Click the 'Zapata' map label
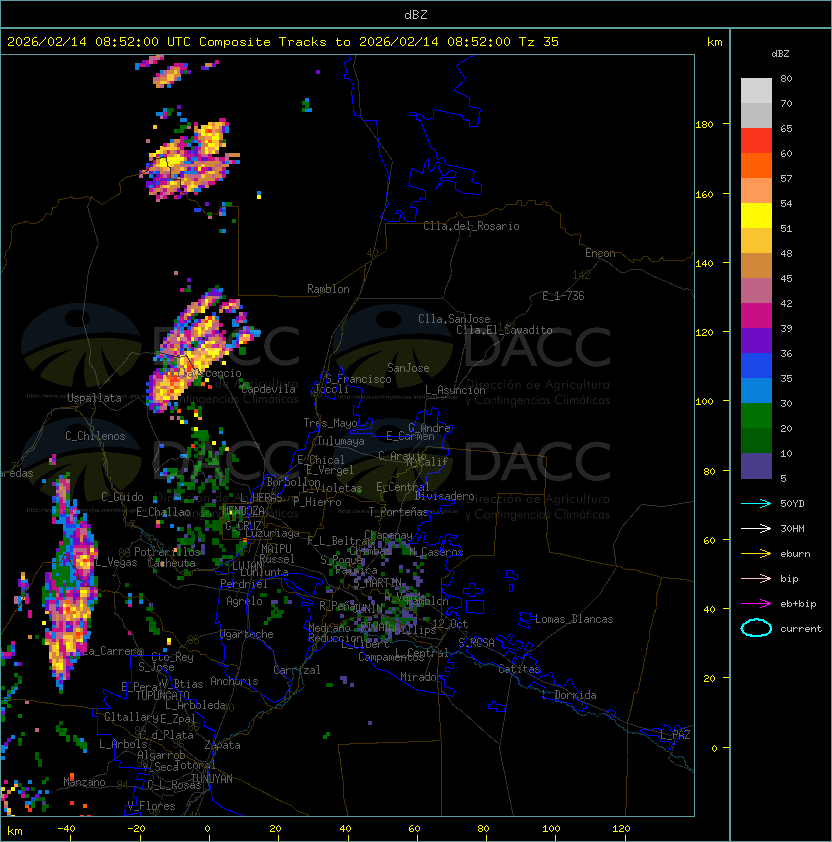This screenshot has height=842, width=832. (x=222, y=745)
